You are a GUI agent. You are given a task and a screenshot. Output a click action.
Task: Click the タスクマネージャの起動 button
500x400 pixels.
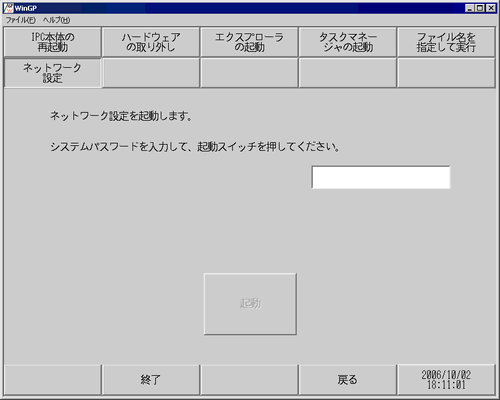tap(348, 42)
